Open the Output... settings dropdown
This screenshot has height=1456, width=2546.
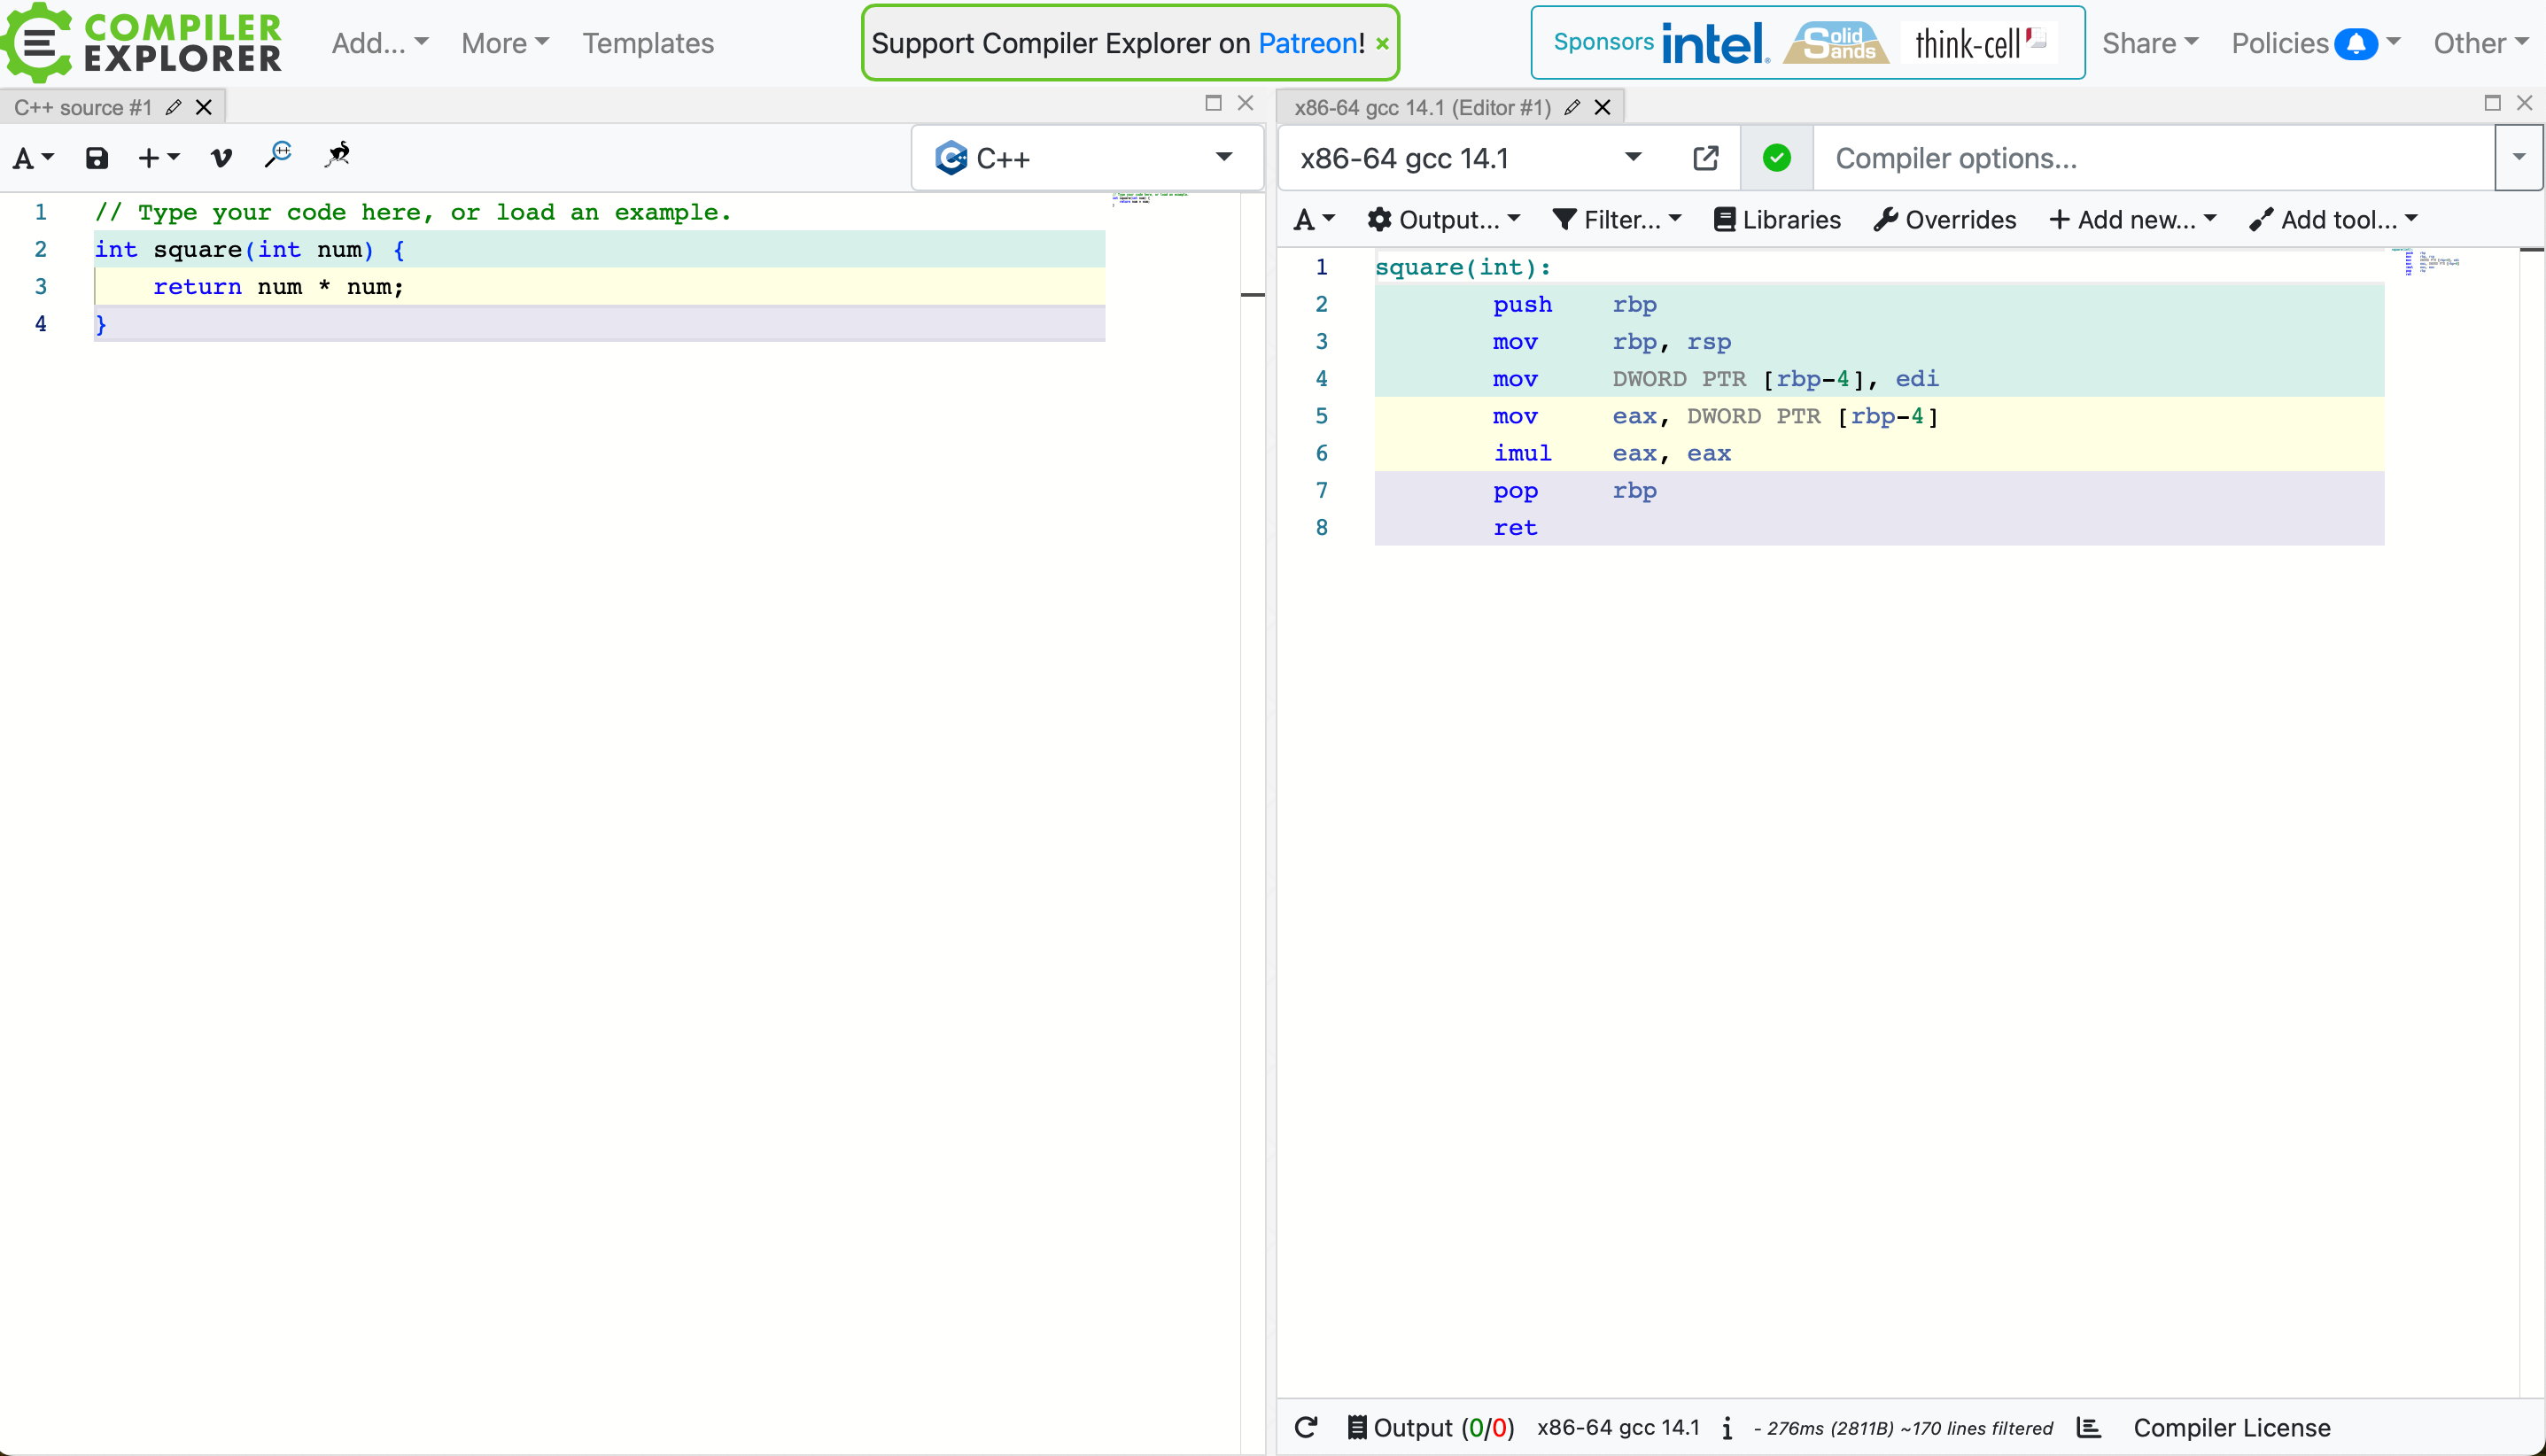[1444, 219]
